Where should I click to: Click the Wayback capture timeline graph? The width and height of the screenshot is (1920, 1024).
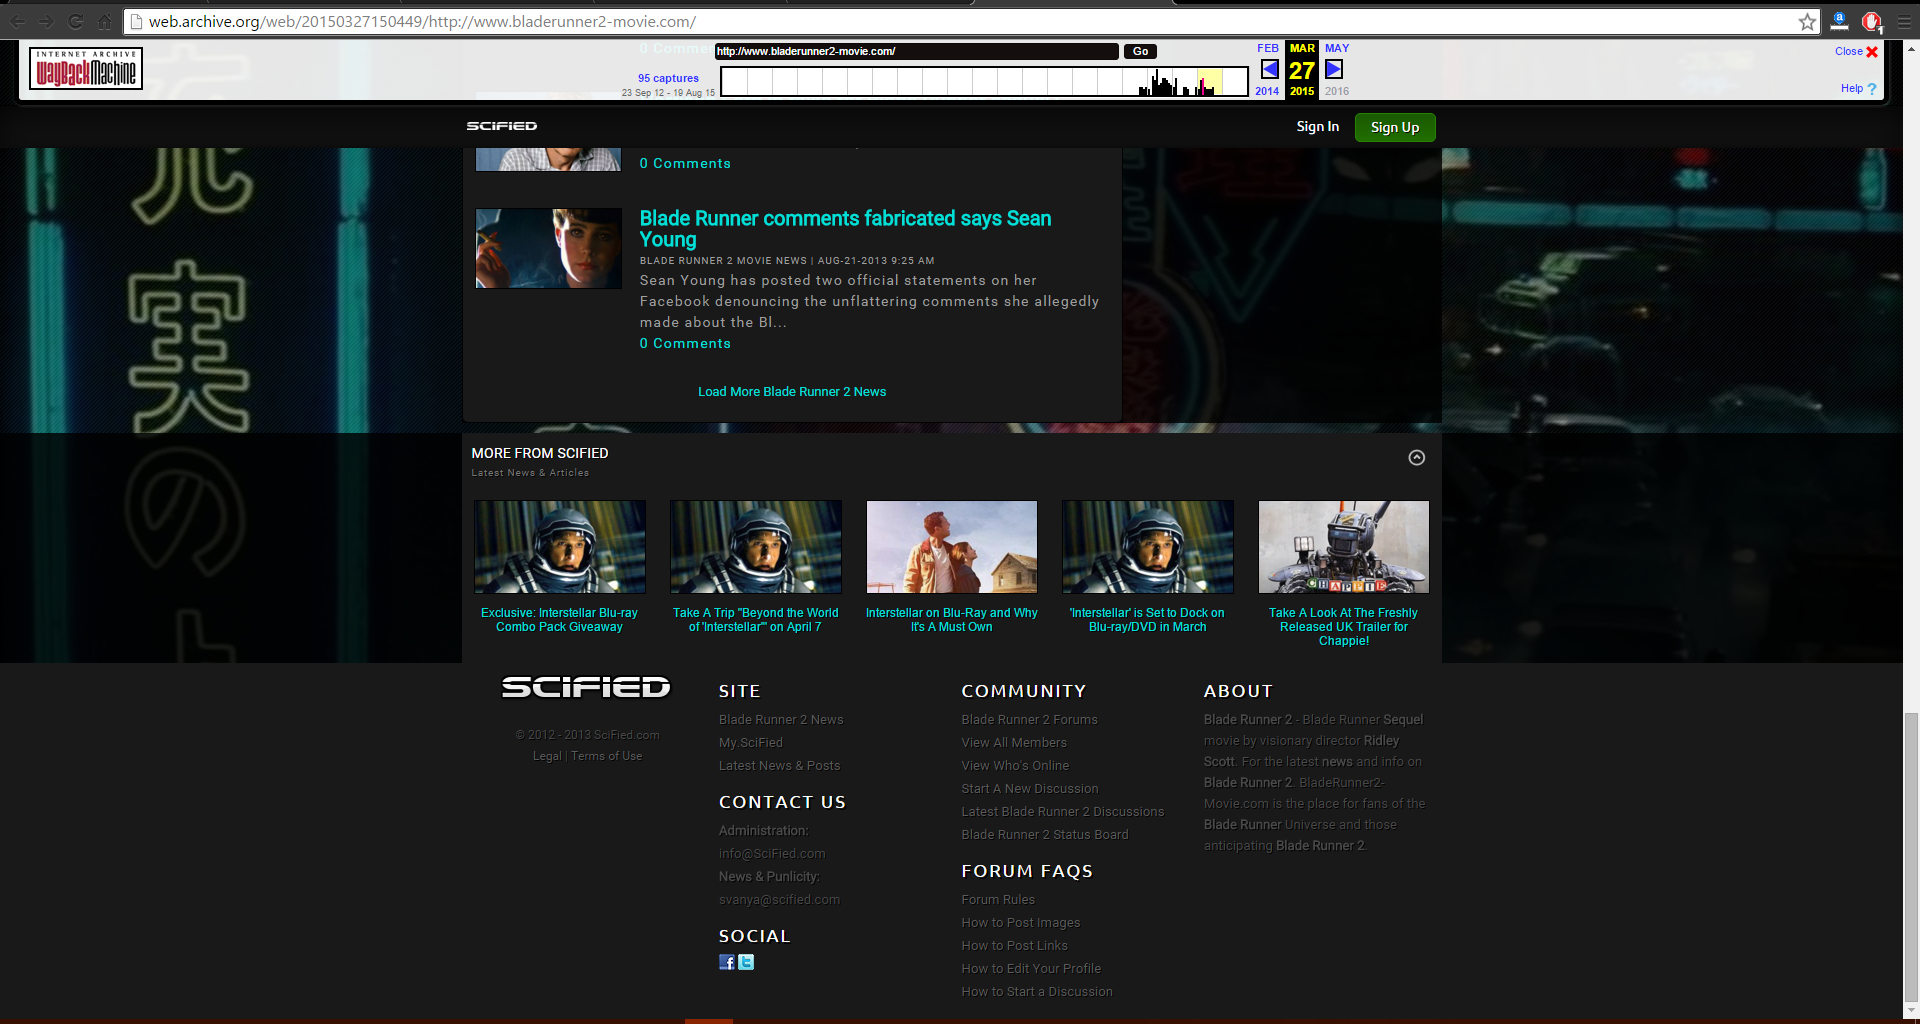point(984,82)
